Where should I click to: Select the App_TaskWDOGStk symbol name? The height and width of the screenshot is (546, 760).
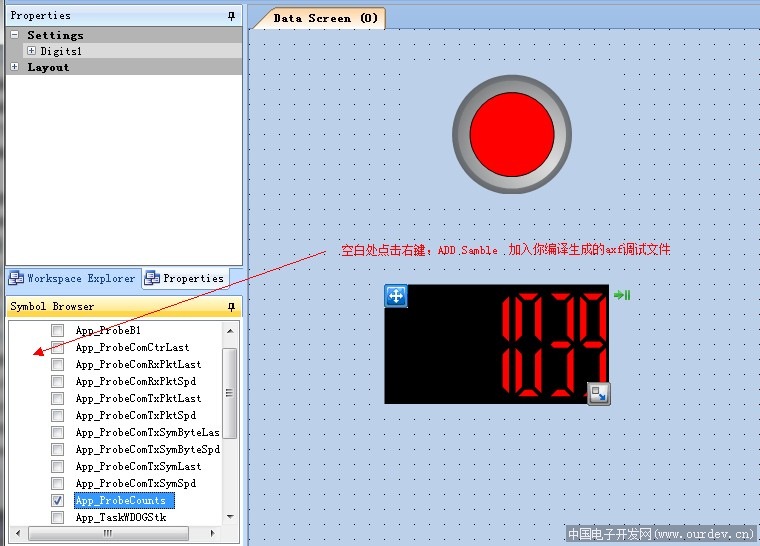pyautogui.click(x=121, y=517)
